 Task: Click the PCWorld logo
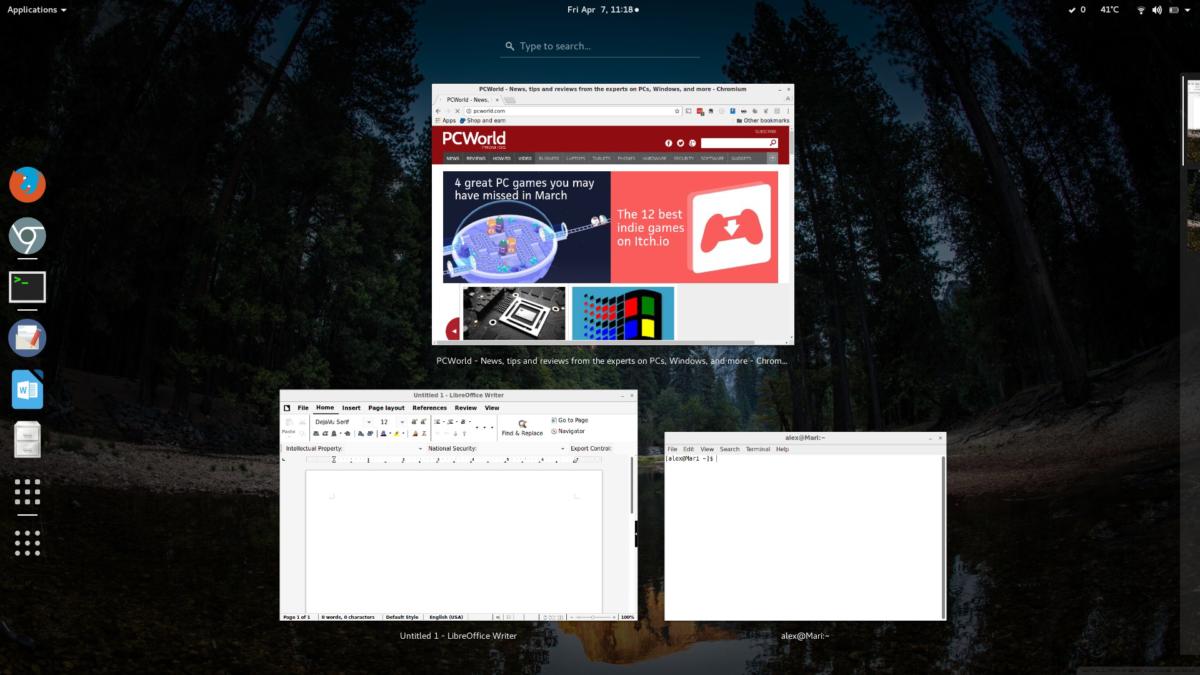[x=475, y=139]
